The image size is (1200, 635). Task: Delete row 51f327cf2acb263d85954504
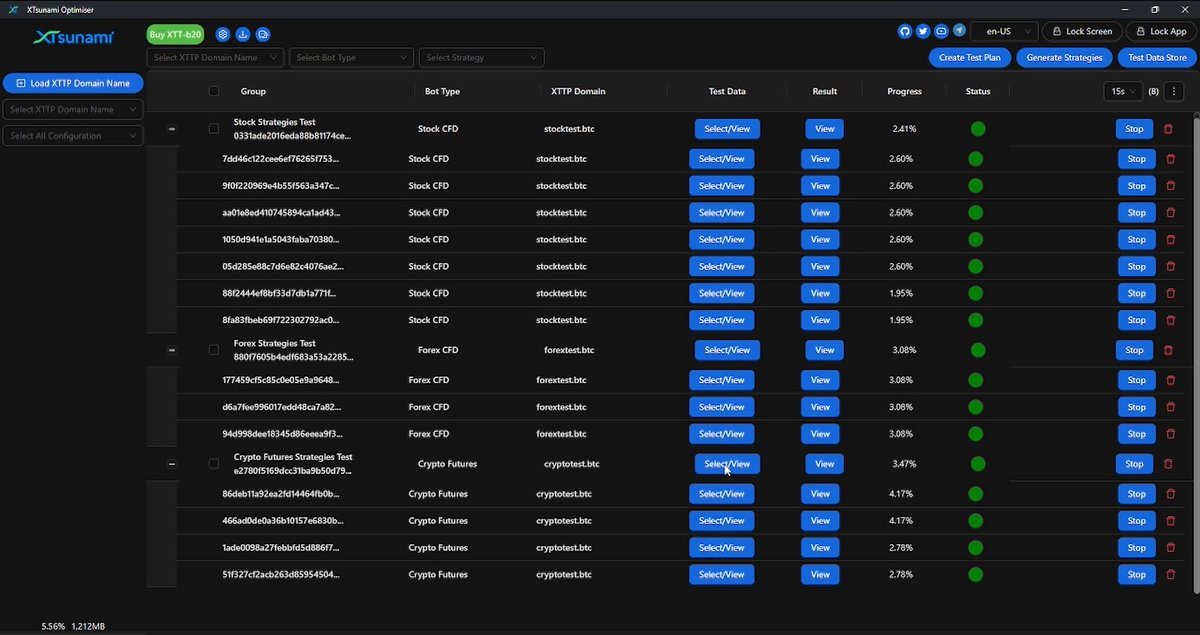tap(1170, 575)
